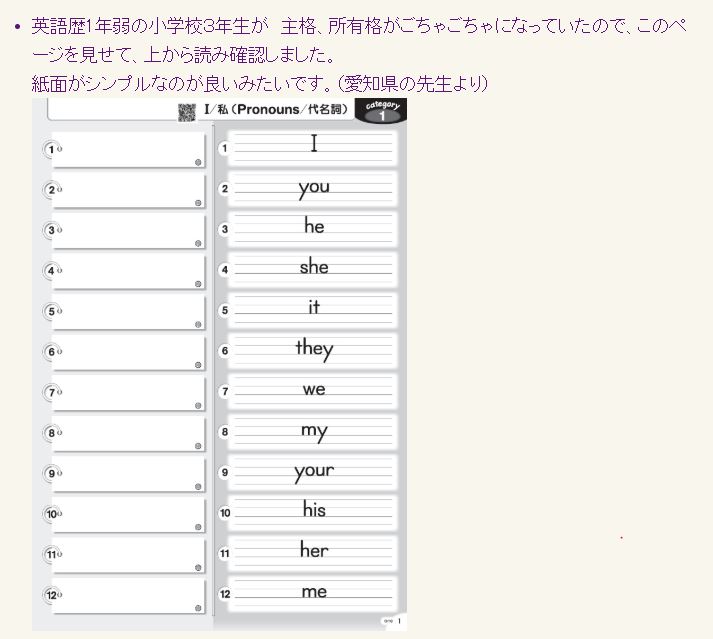The width and height of the screenshot is (713, 639).
Task: Click the number 6 circle on left blank card
Action: point(51,352)
